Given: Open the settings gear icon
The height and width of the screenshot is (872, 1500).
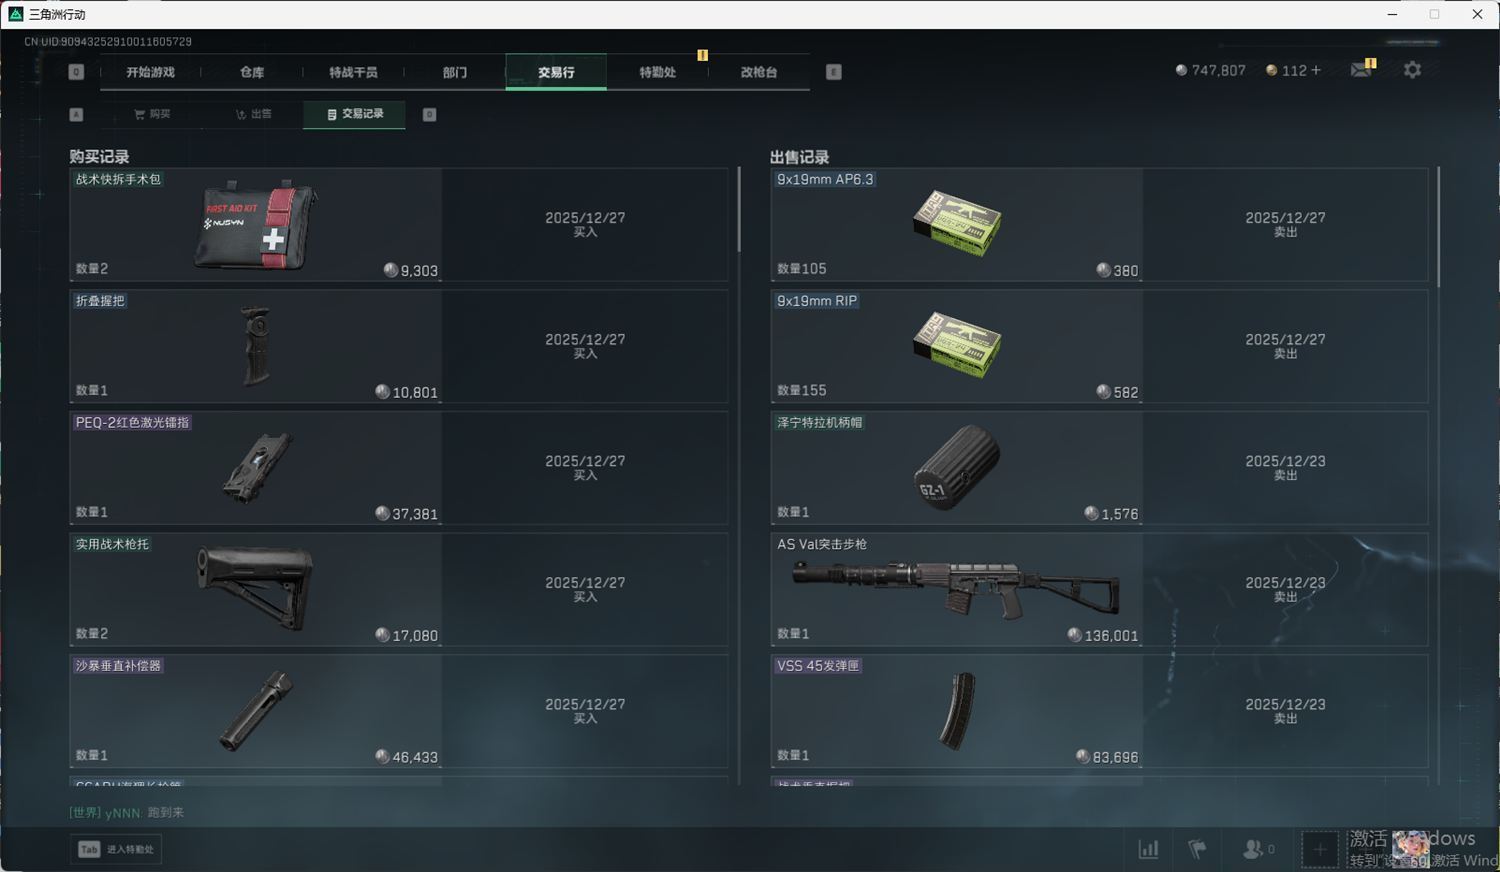Looking at the screenshot, I should pyautogui.click(x=1412, y=70).
